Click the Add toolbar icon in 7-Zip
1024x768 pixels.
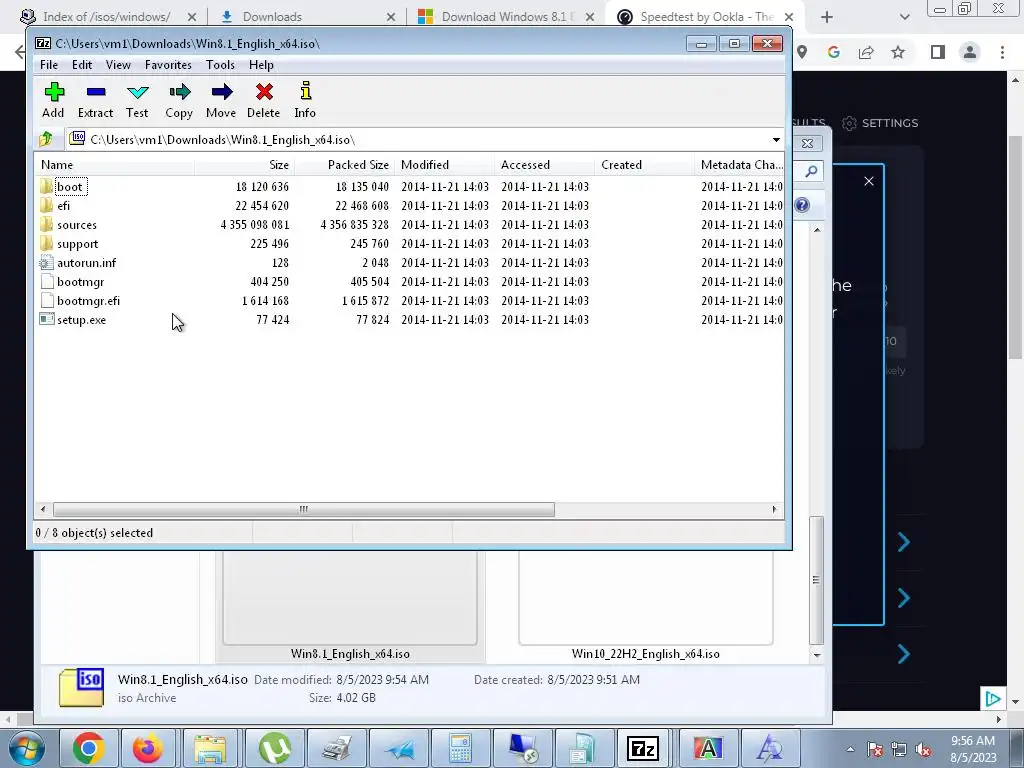point(54,100)
